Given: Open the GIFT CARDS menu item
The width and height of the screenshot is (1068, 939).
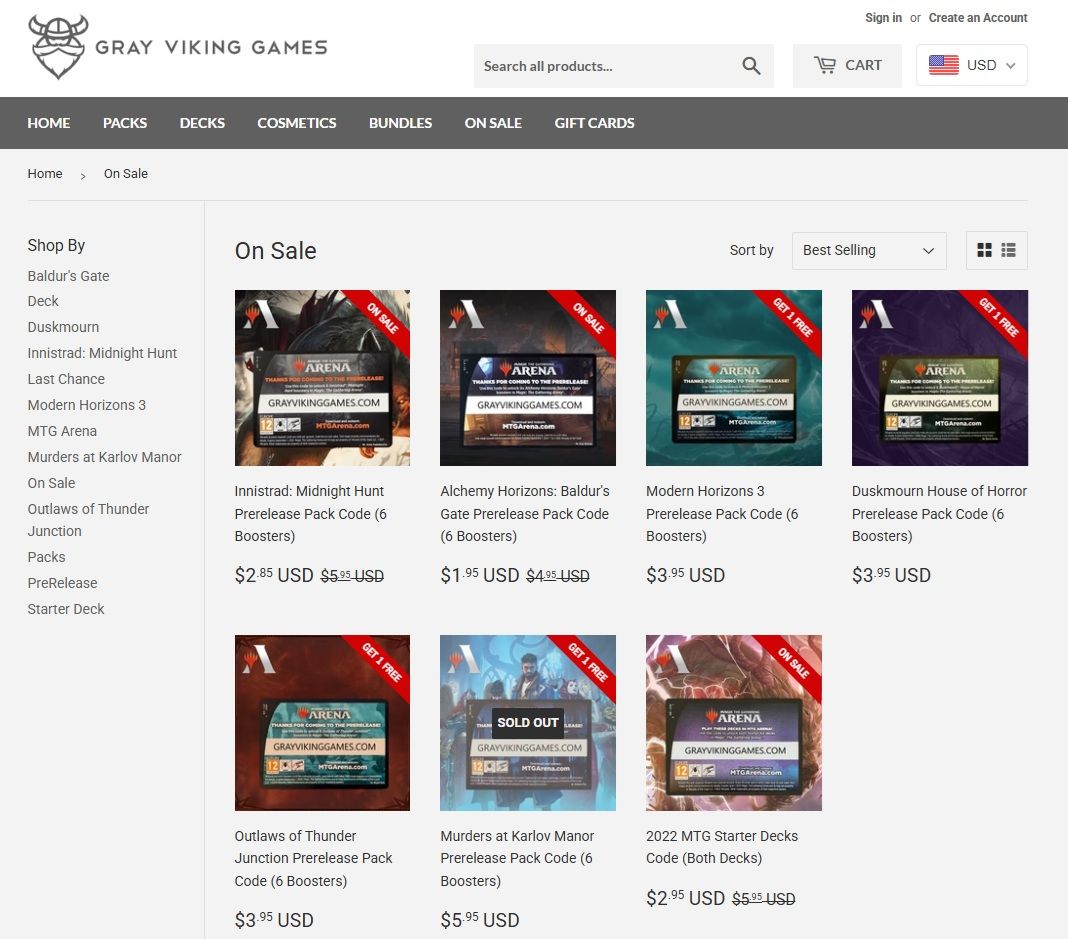Looking at the screenshot, I should pyautogui.click(x=594, y=123).
